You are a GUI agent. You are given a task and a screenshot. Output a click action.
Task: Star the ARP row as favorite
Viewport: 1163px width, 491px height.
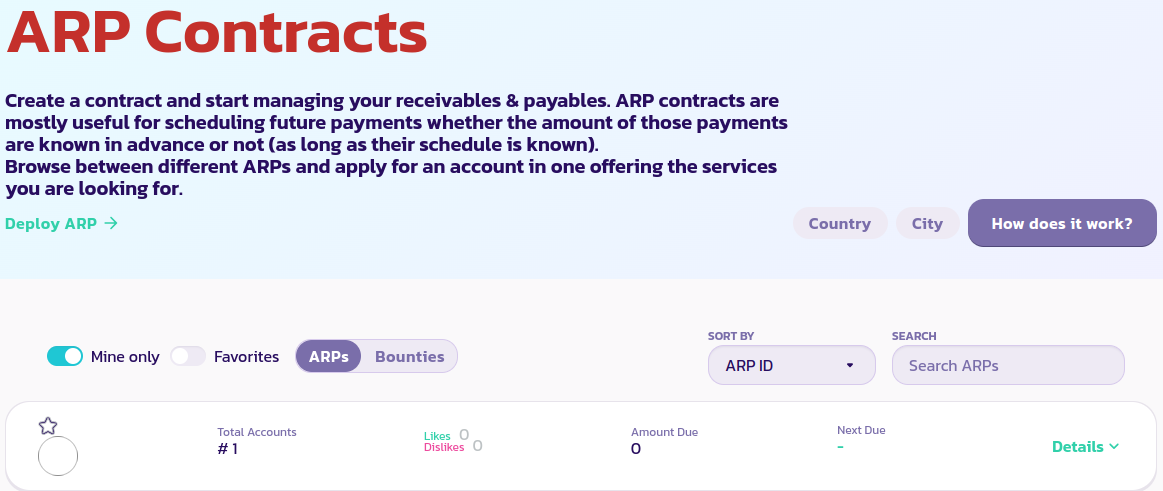coord(47,426)
